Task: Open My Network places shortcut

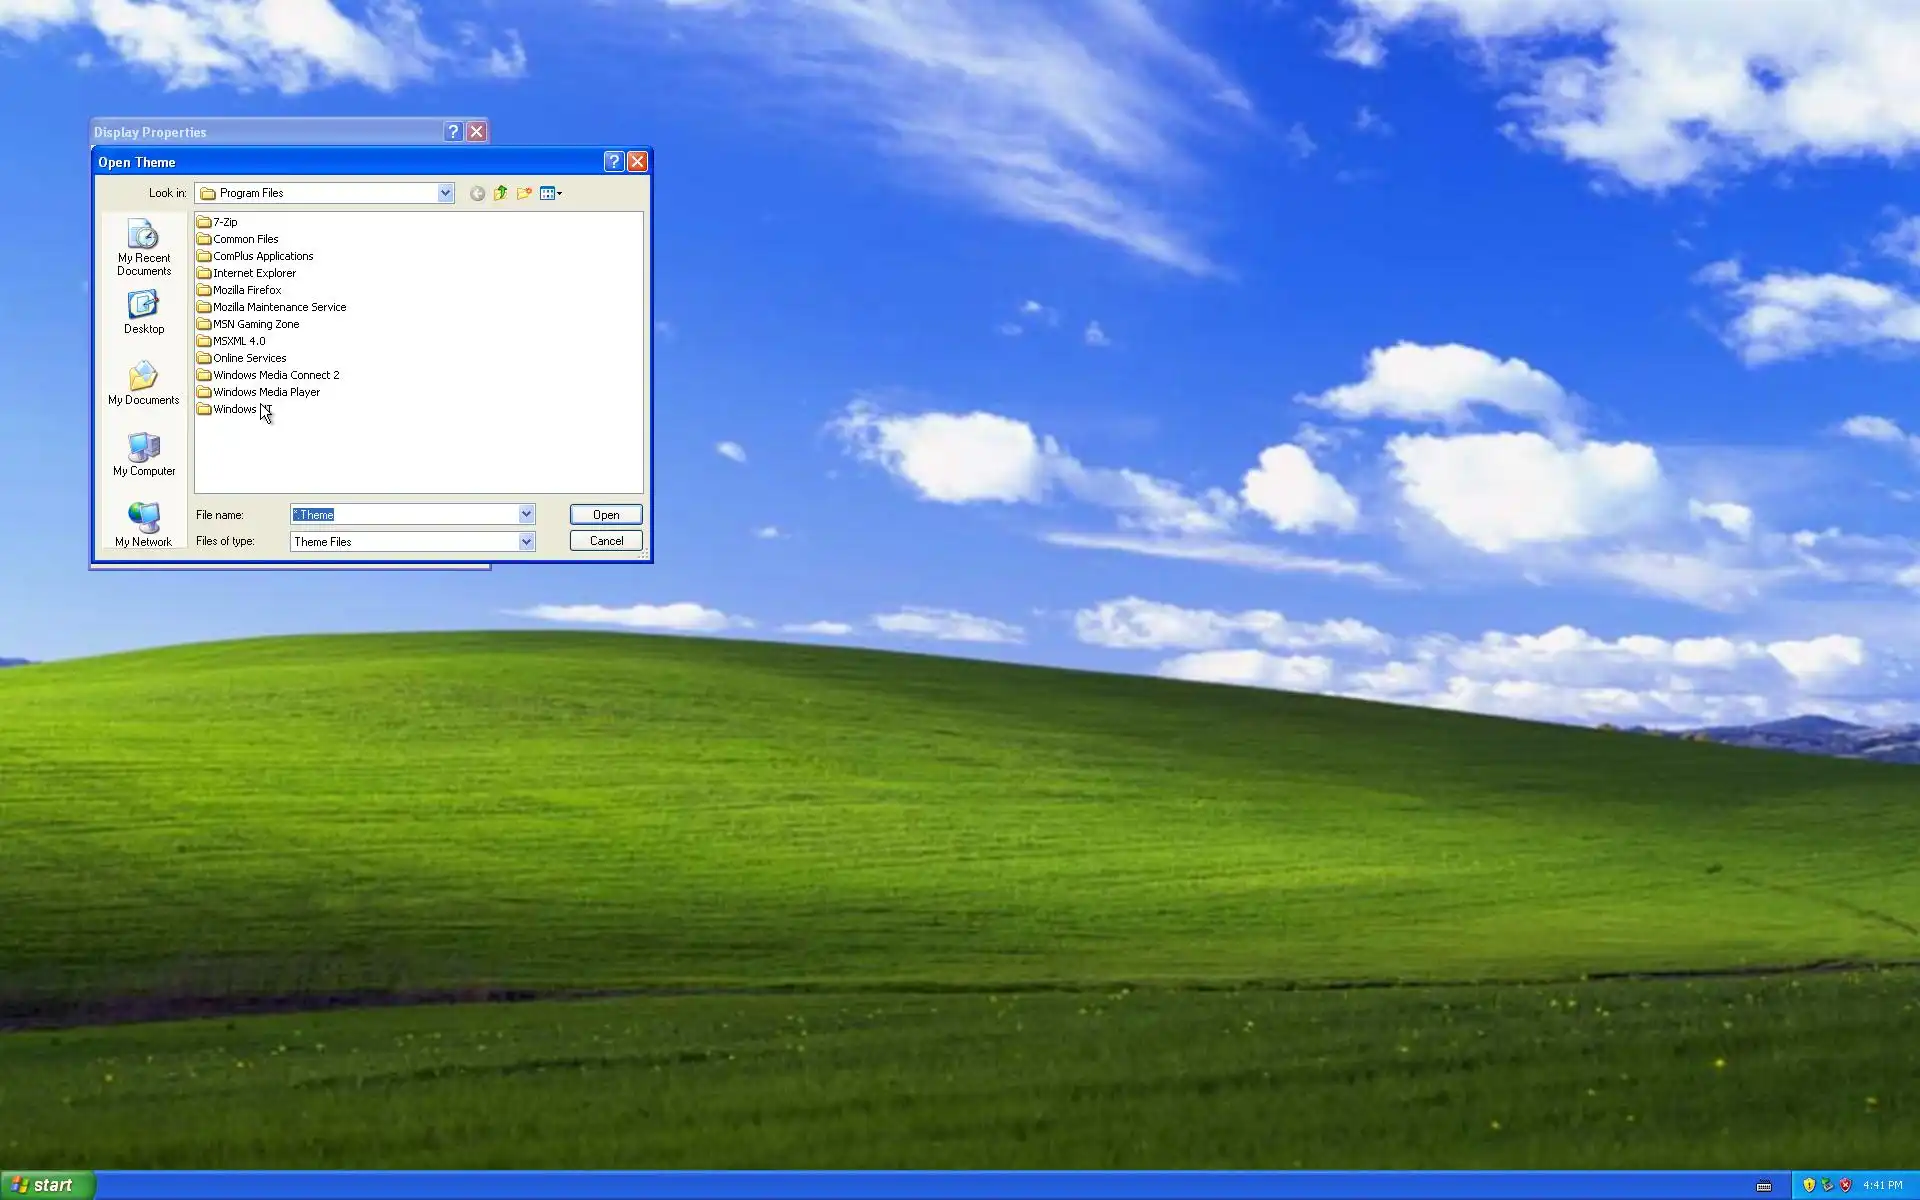Action: [x=144, y=525]
